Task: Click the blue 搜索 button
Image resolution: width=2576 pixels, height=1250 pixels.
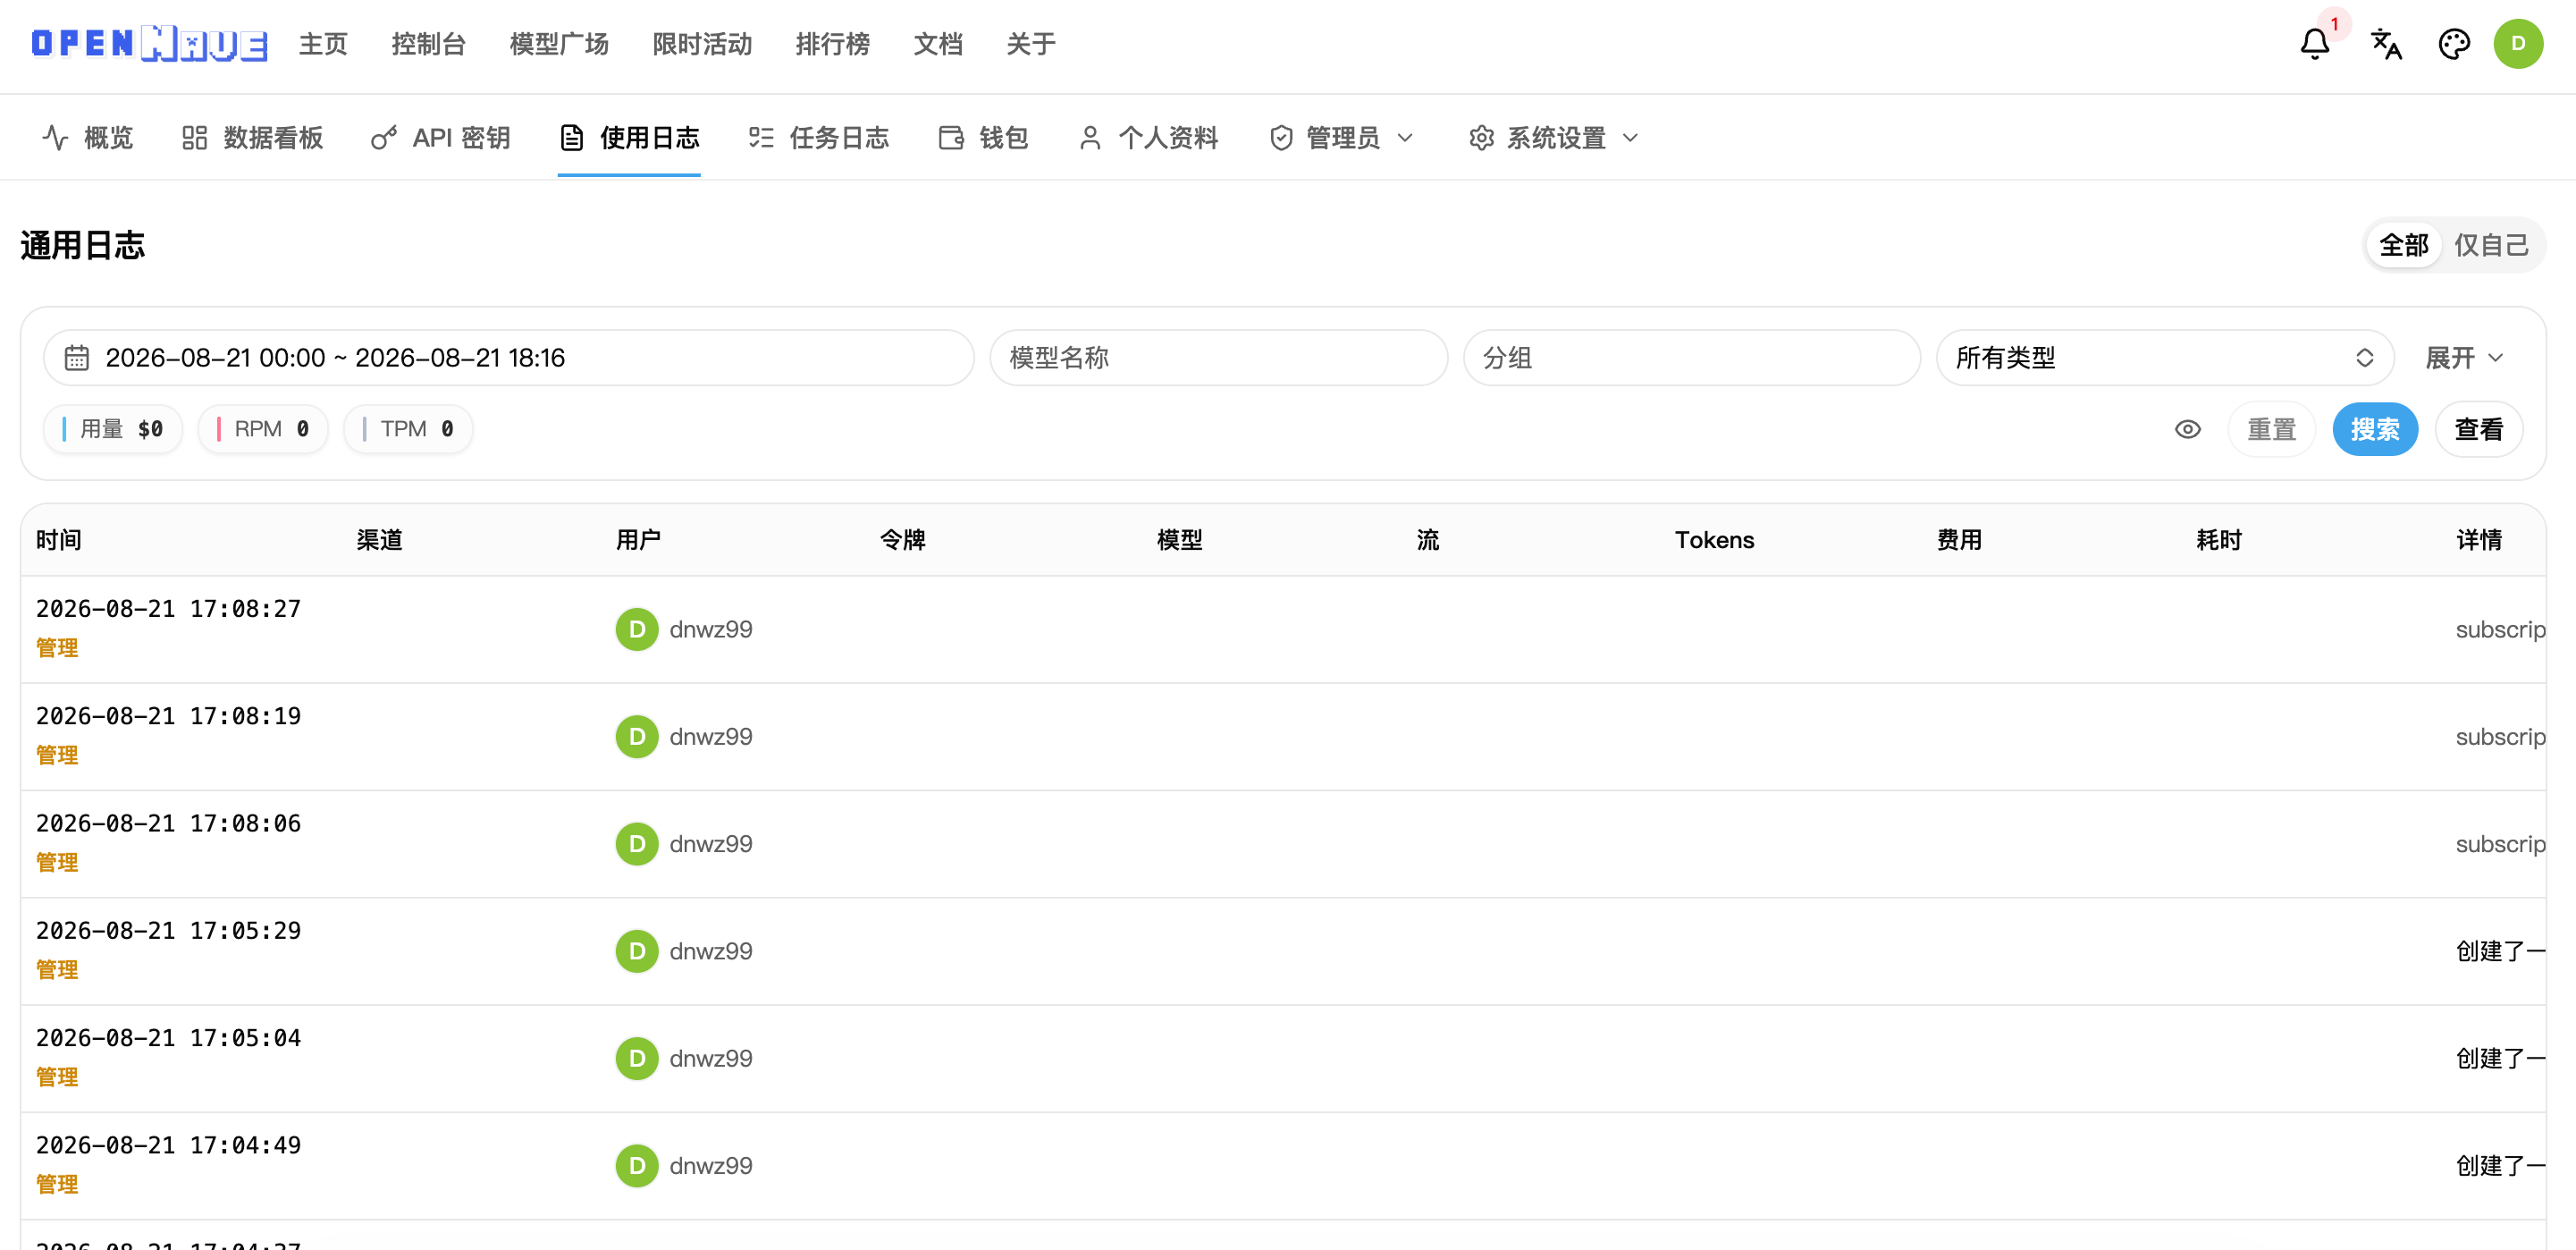Action: tap(2375, 429)
